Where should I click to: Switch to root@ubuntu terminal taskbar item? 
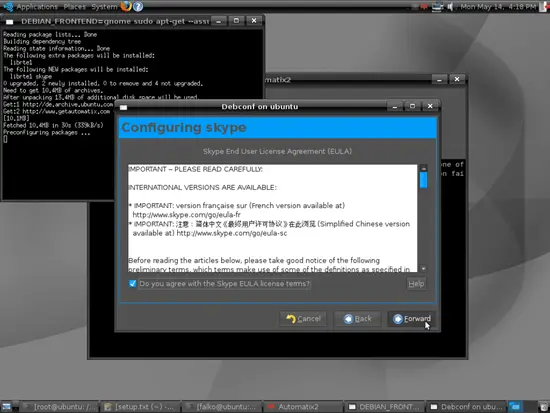tap(59, 407)
